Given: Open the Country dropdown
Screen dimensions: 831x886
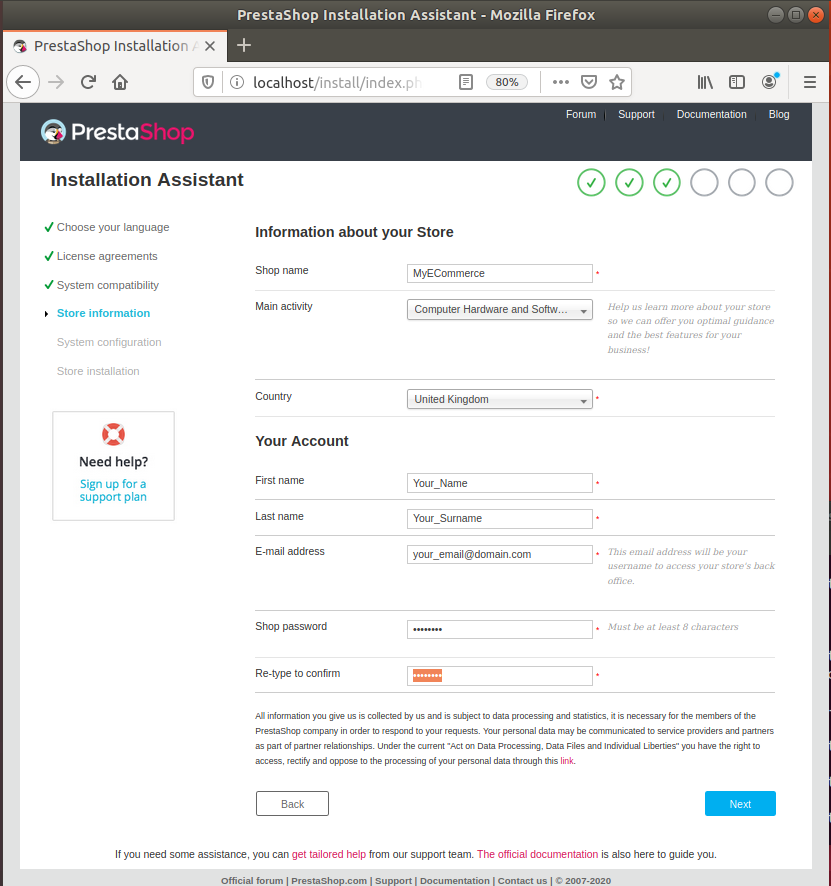Looking at the screenshot, I should [499, 399].
